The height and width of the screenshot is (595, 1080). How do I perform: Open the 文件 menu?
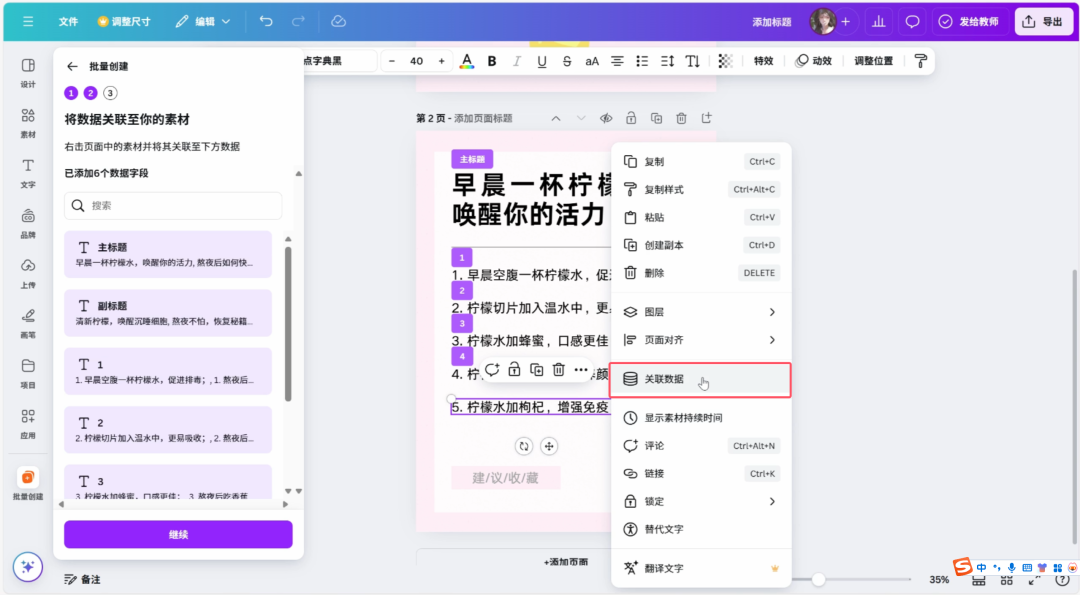coord(68,21)
